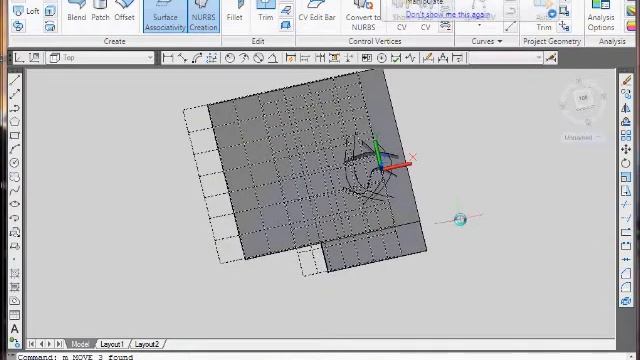
Task: Select the Spline tool
Action: pyautogui.click(x=15, y=190)
